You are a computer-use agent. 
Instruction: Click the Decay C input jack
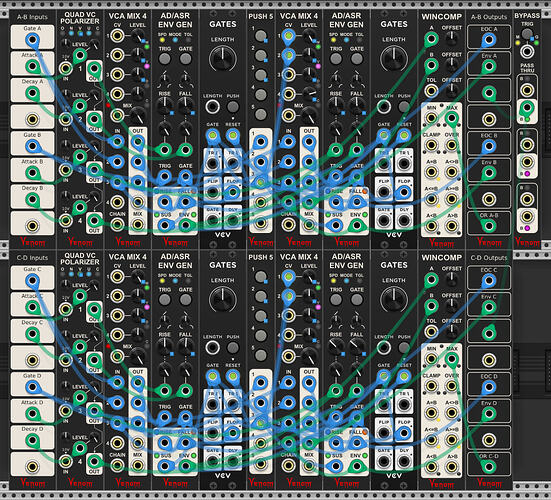click(32, 333)
